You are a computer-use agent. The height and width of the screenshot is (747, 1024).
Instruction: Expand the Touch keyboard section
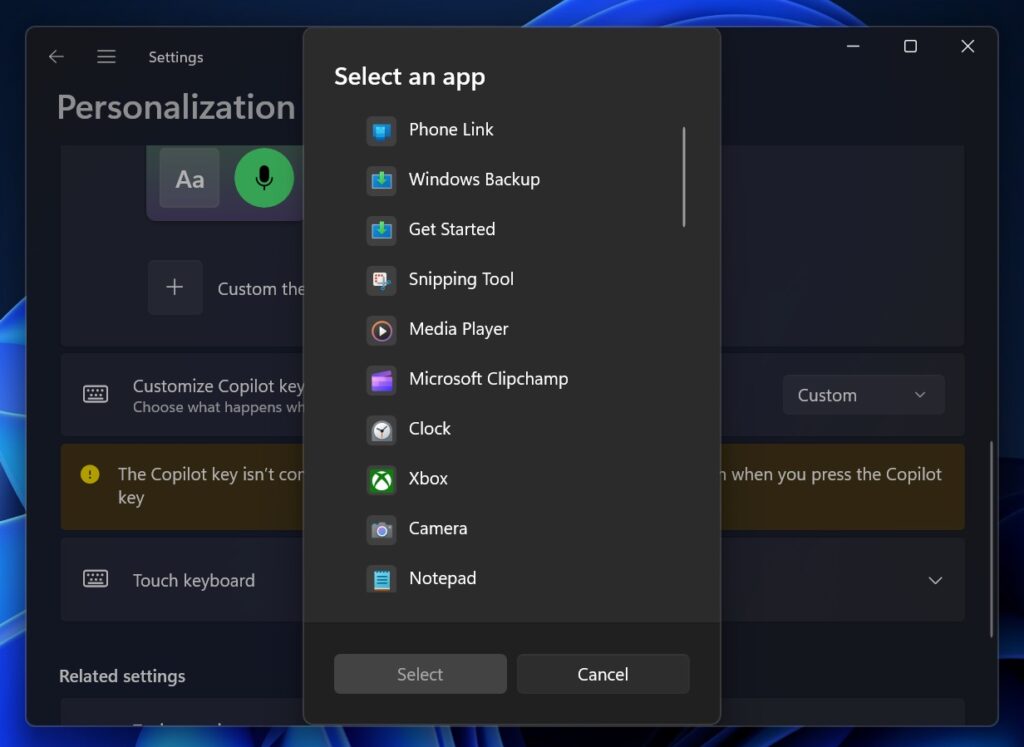click(x=935, y=580)
